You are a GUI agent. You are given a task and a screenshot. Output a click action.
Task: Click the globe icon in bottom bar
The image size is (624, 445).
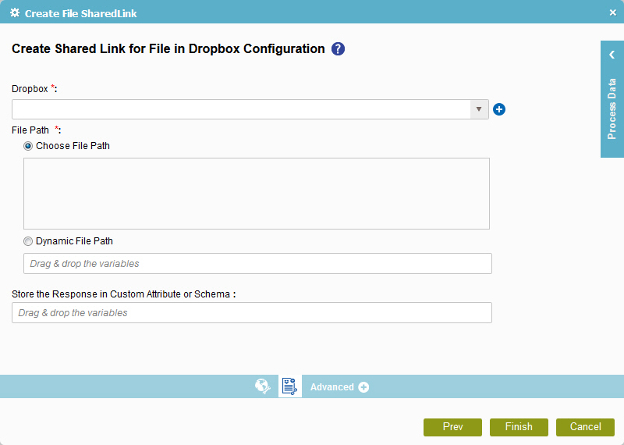click(x=263, y=386)
